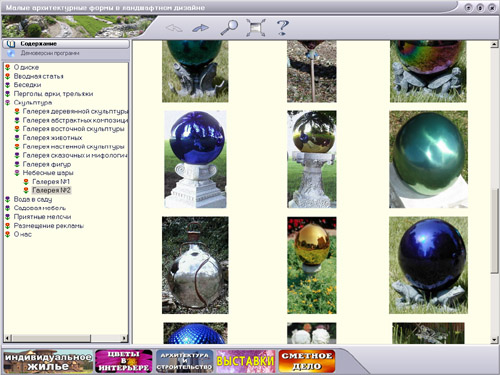500x375 pixels.
Task: Collapse the Небесные шары tree branch
Action: pyautogui.click(x=17, y=173)
